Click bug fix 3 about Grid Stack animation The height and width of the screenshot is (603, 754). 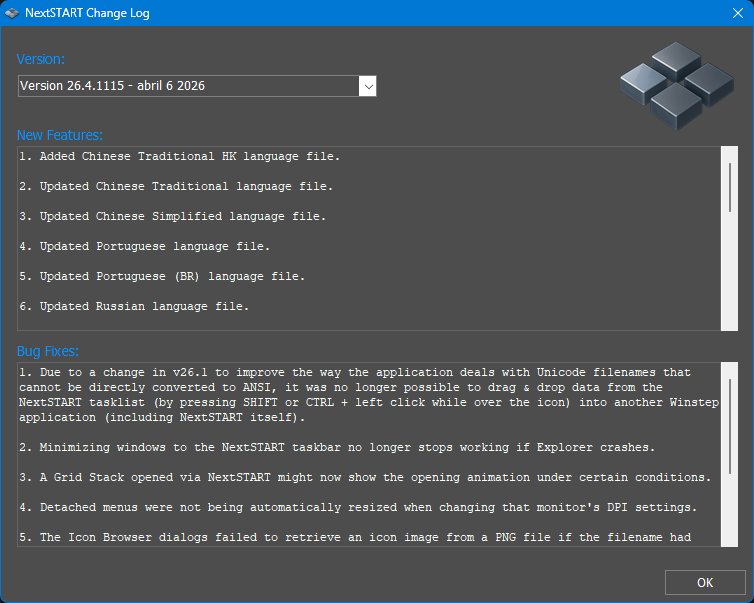point(365,477)
